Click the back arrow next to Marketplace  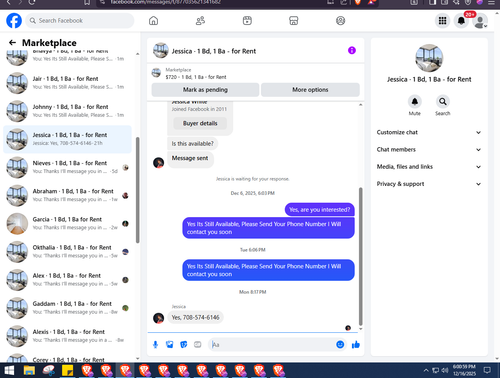click(x=12, y=42)
